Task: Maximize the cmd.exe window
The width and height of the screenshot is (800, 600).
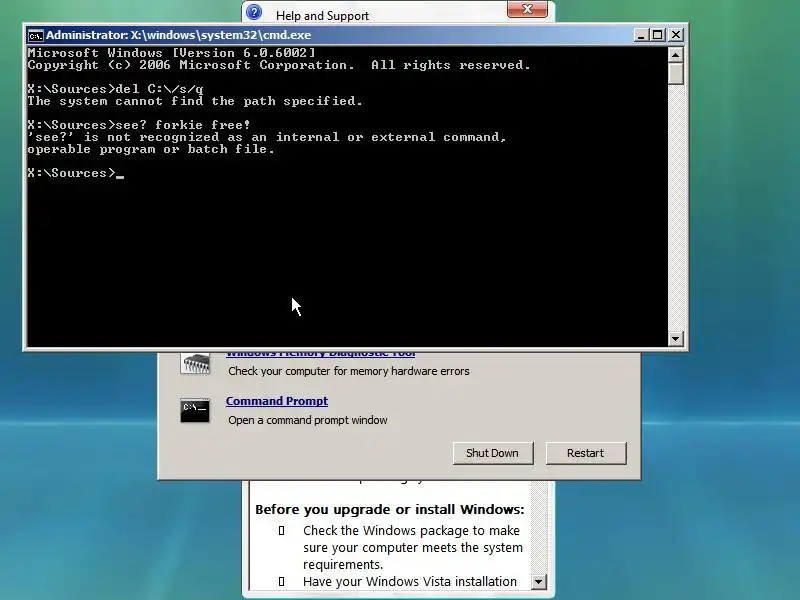Action: (x=658, y=35)
